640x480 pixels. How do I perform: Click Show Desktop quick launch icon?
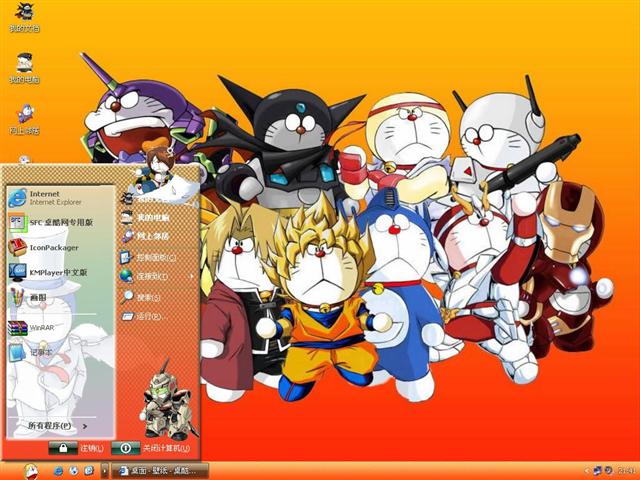(89, 471)
